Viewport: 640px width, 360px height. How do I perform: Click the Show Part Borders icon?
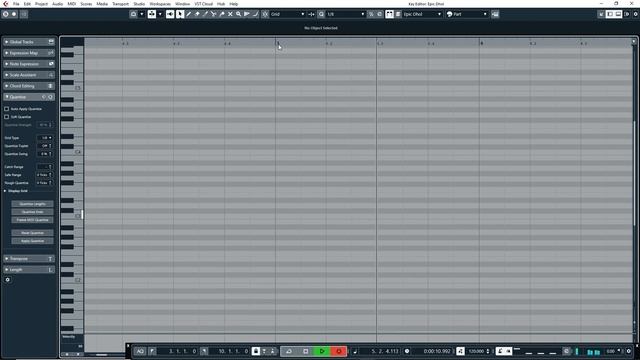click(389, 14)
